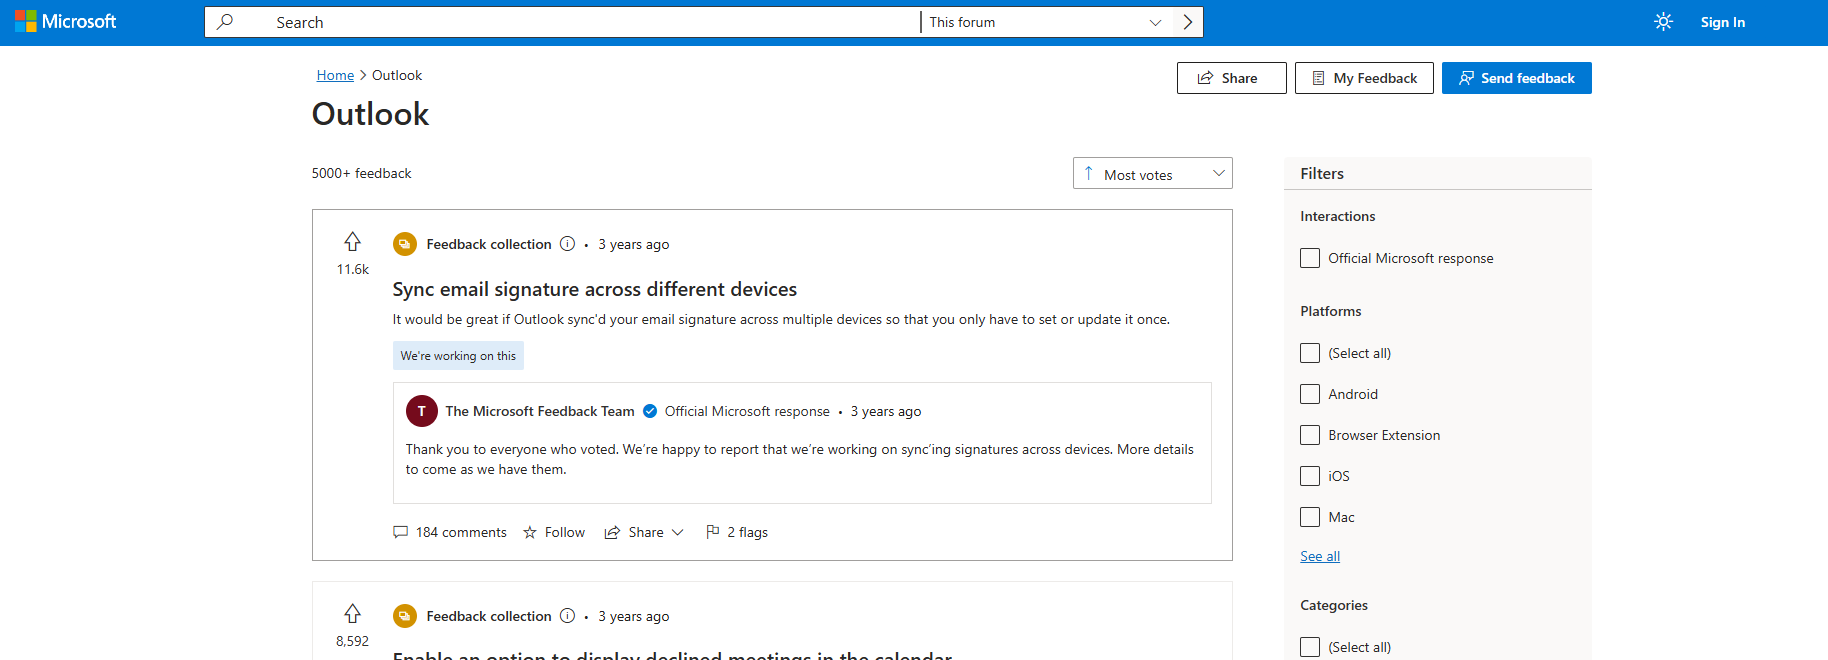The height and width of the screenshot is (660, 1828).
Task: Check Official Microsoft response filter
Action: pos(1310,258)
